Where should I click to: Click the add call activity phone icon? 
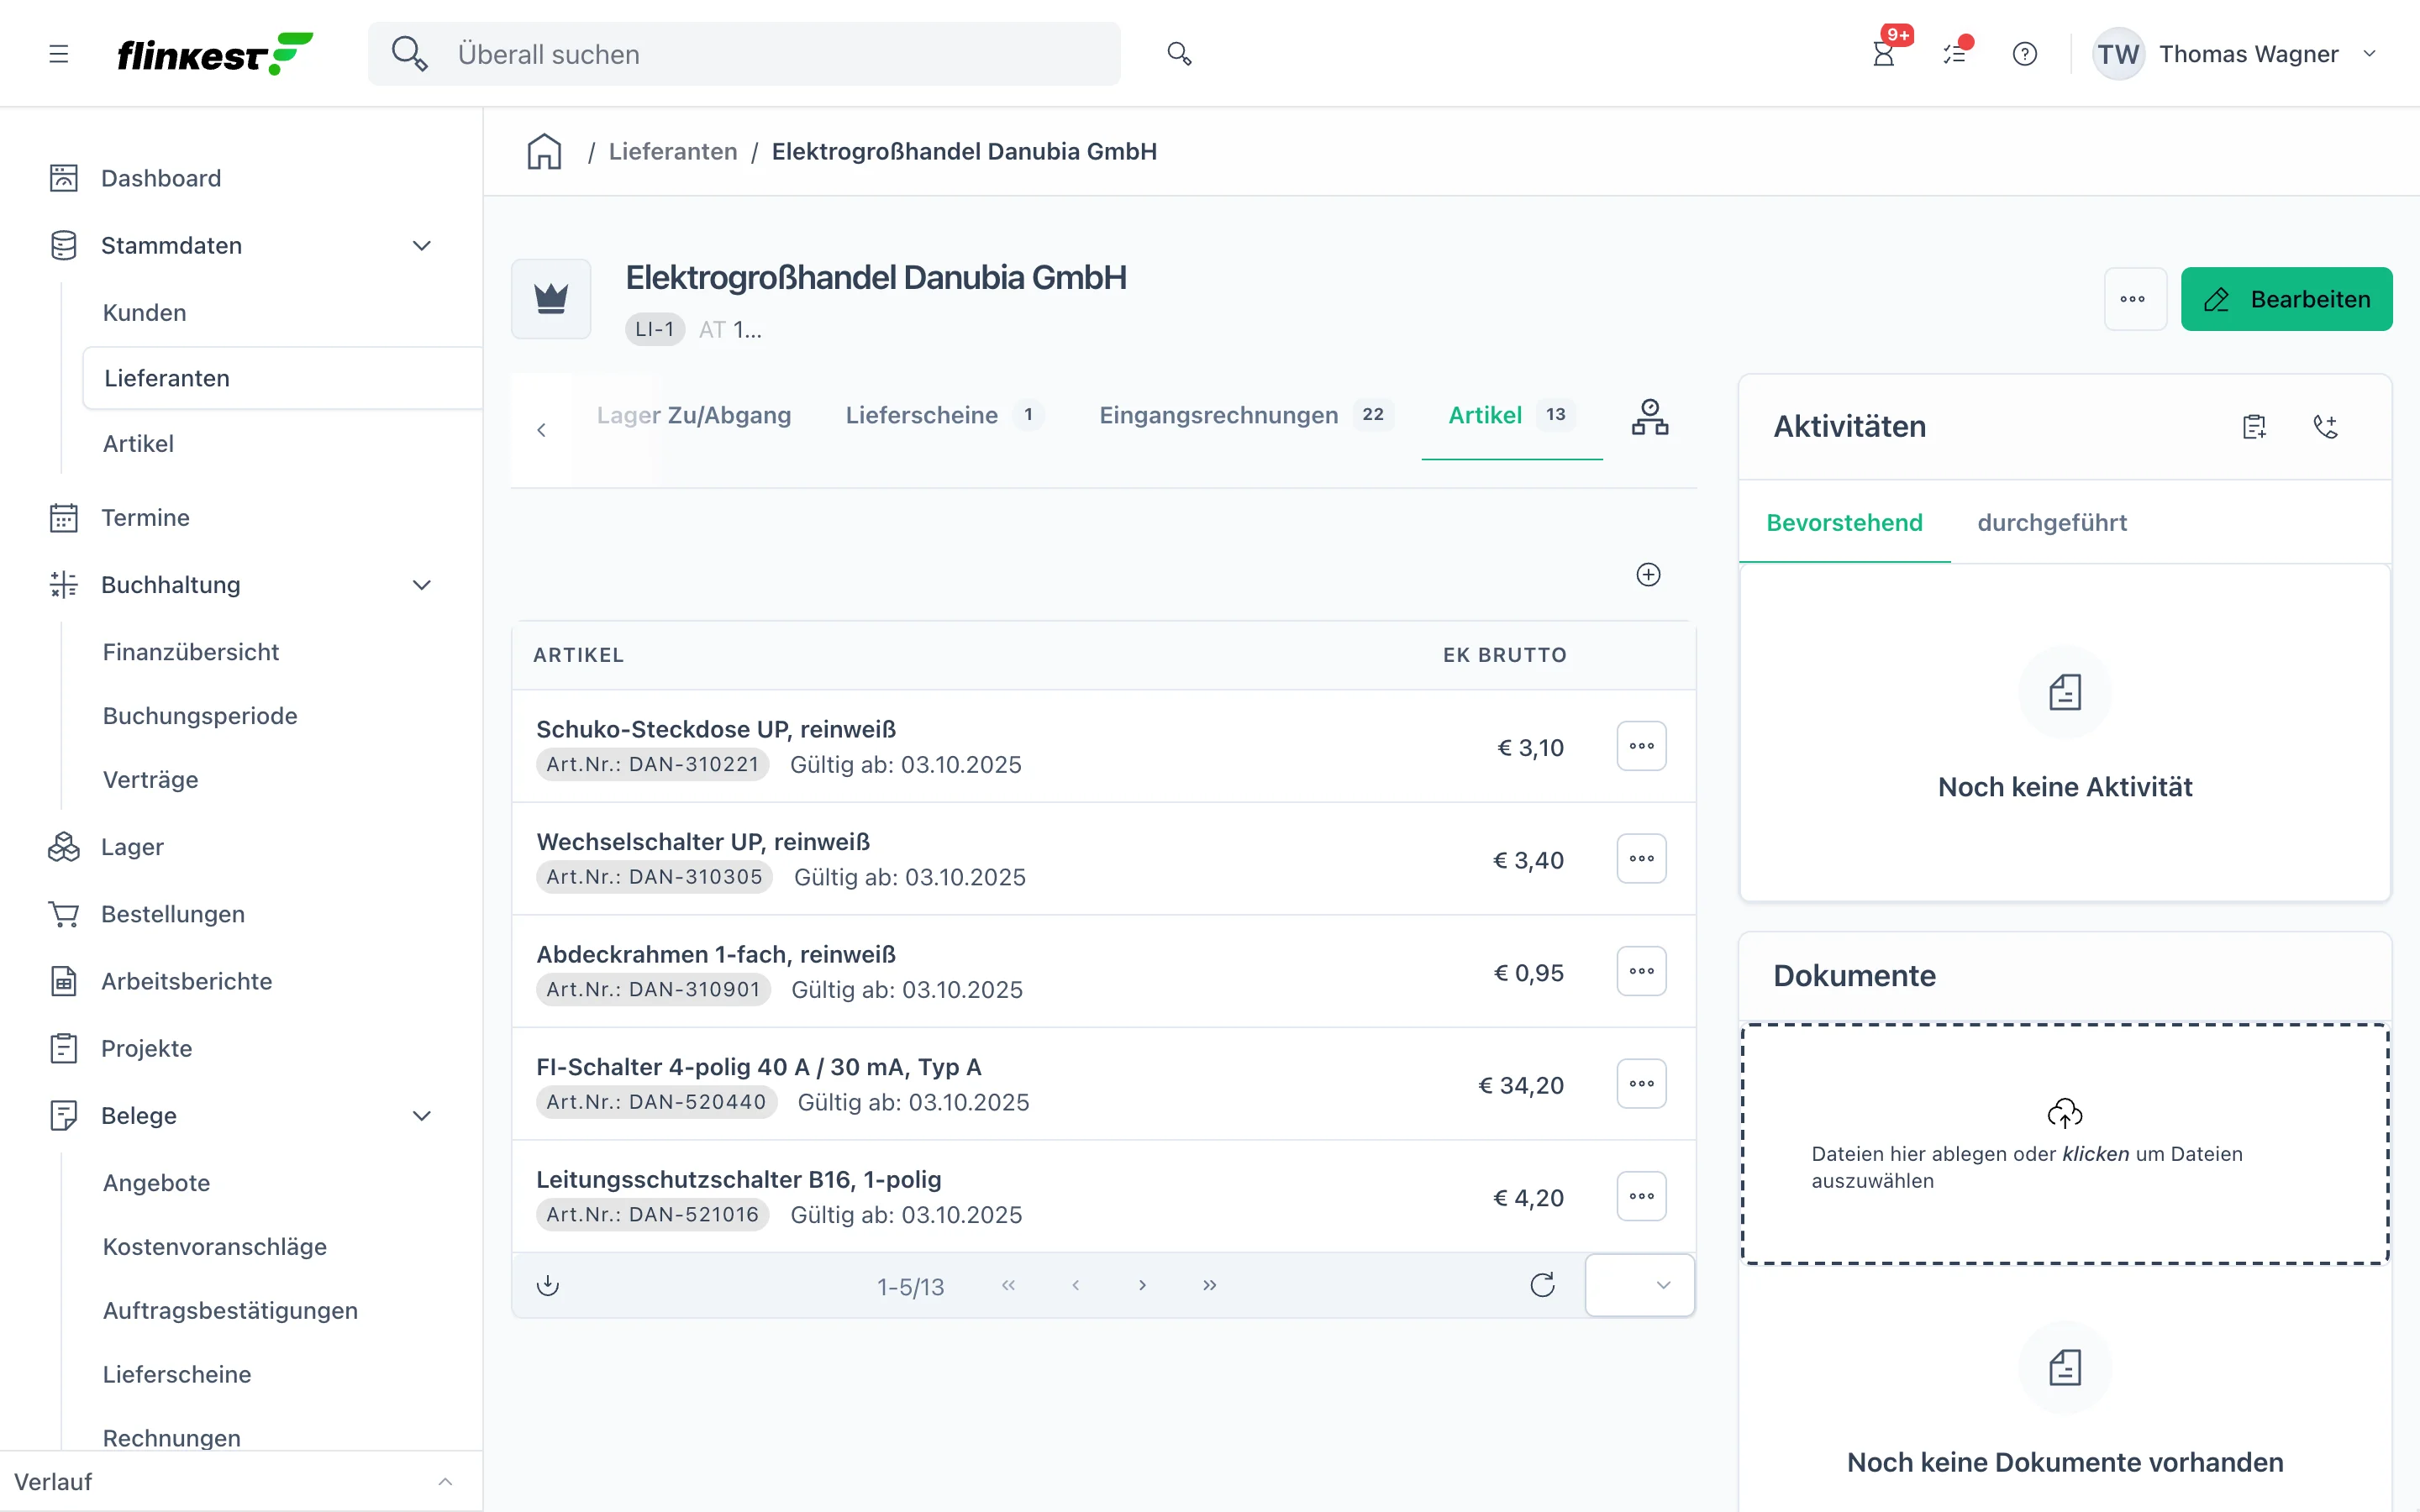tap(2325, 427)
